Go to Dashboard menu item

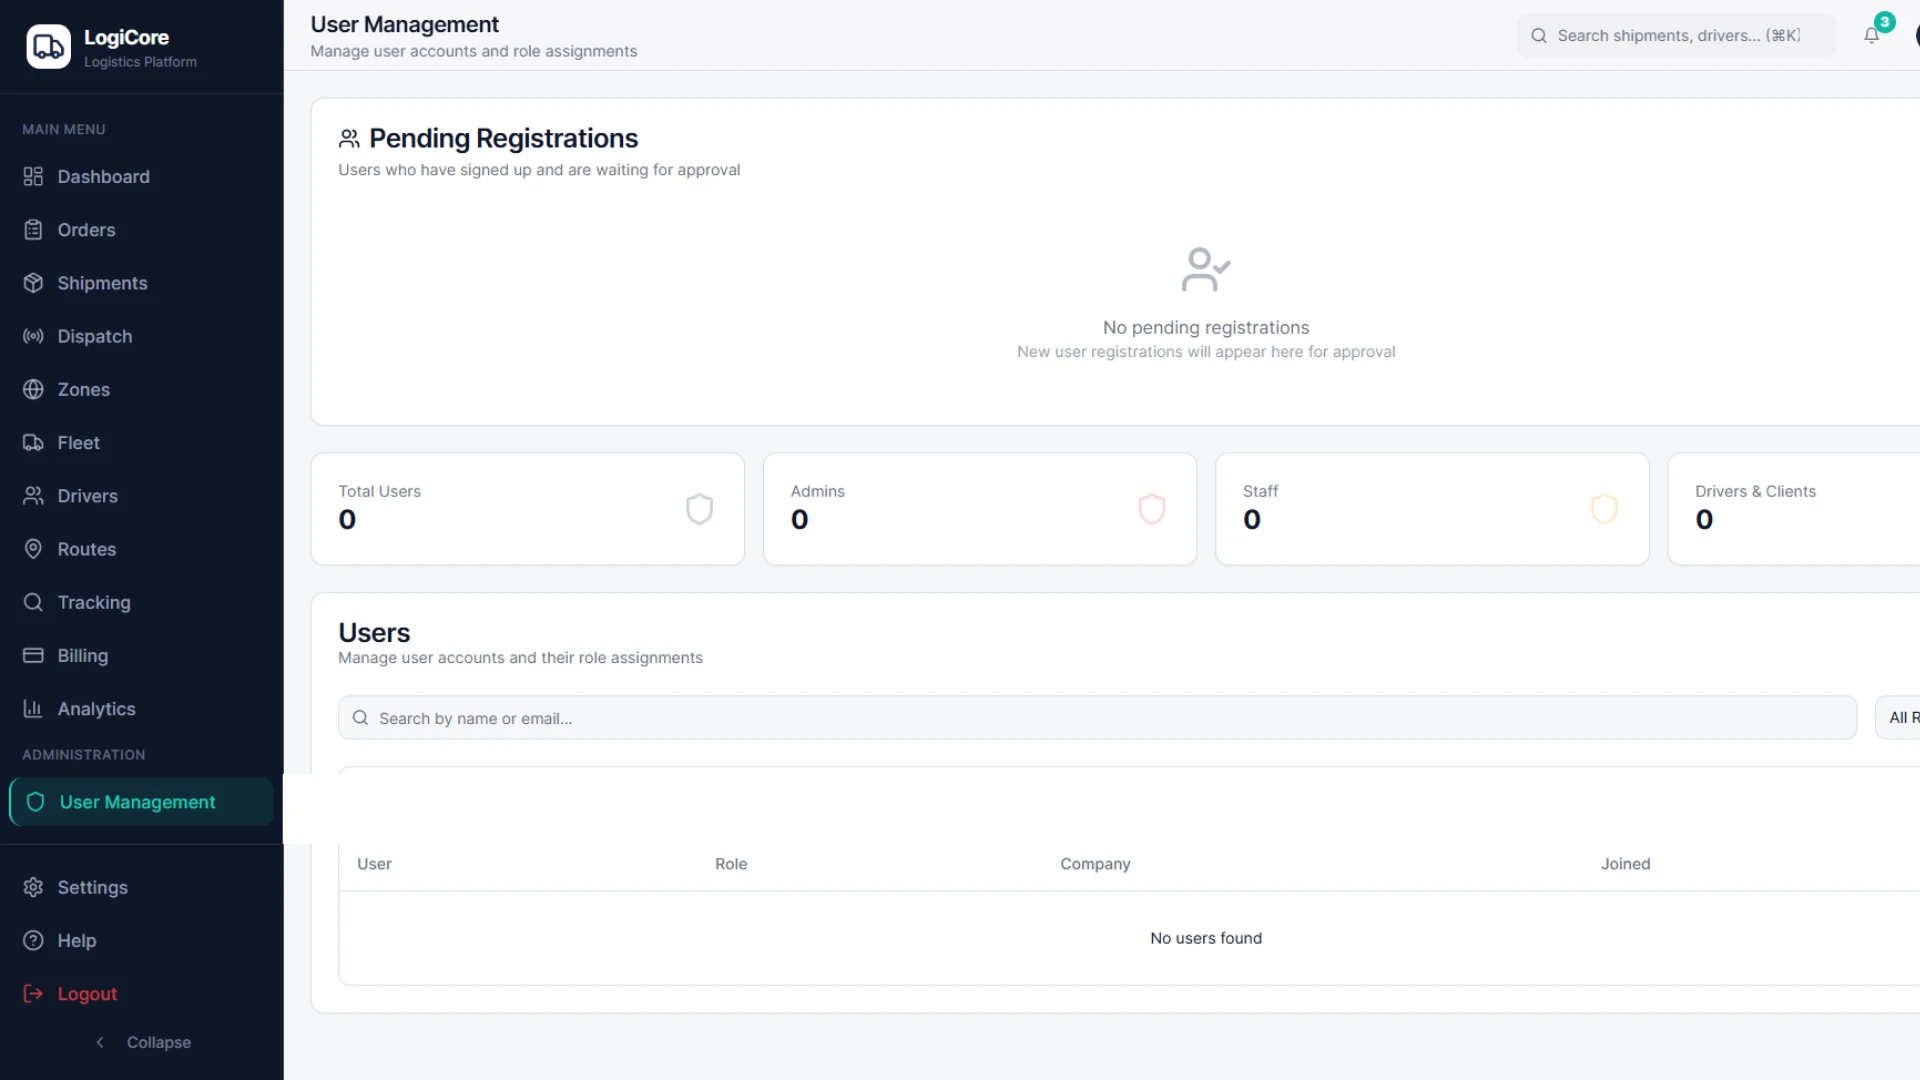click(142, 177)
